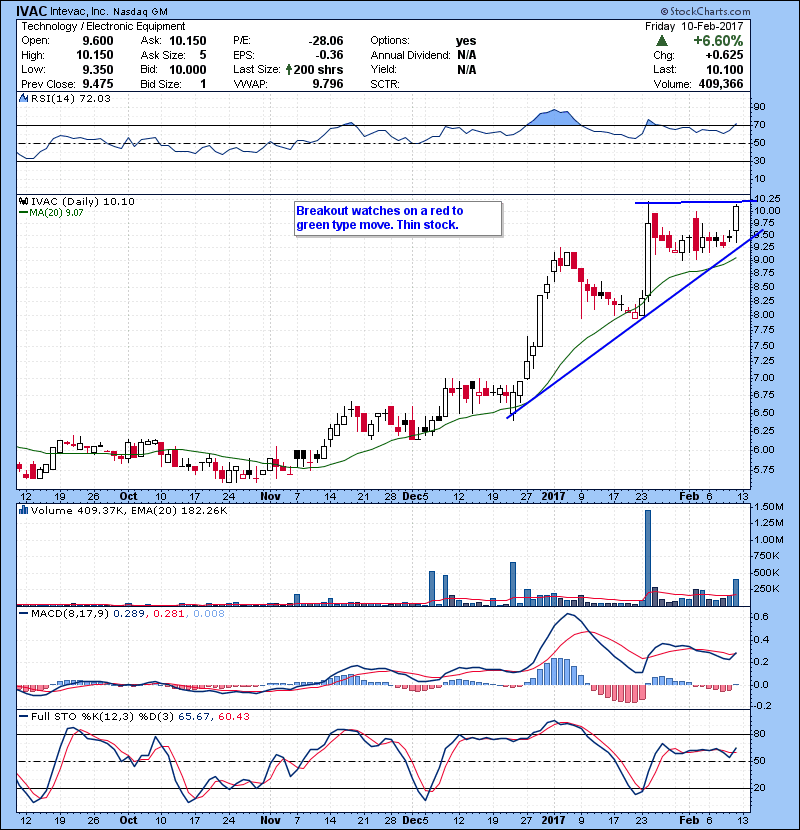
Task: Click Technology / Electronic Equipment sector text
Action: pos(103,26)
